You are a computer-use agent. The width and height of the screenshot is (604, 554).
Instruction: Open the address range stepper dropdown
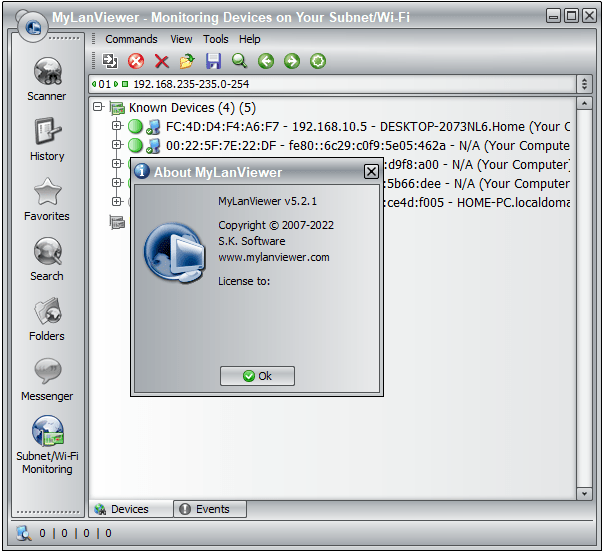(584, 84)
